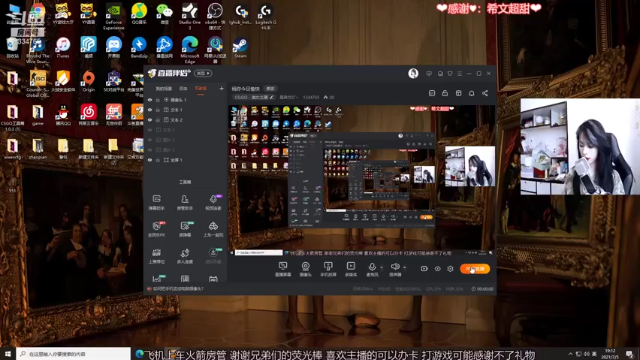Switch to the first scene tab
640x360 pixels.
164,88
